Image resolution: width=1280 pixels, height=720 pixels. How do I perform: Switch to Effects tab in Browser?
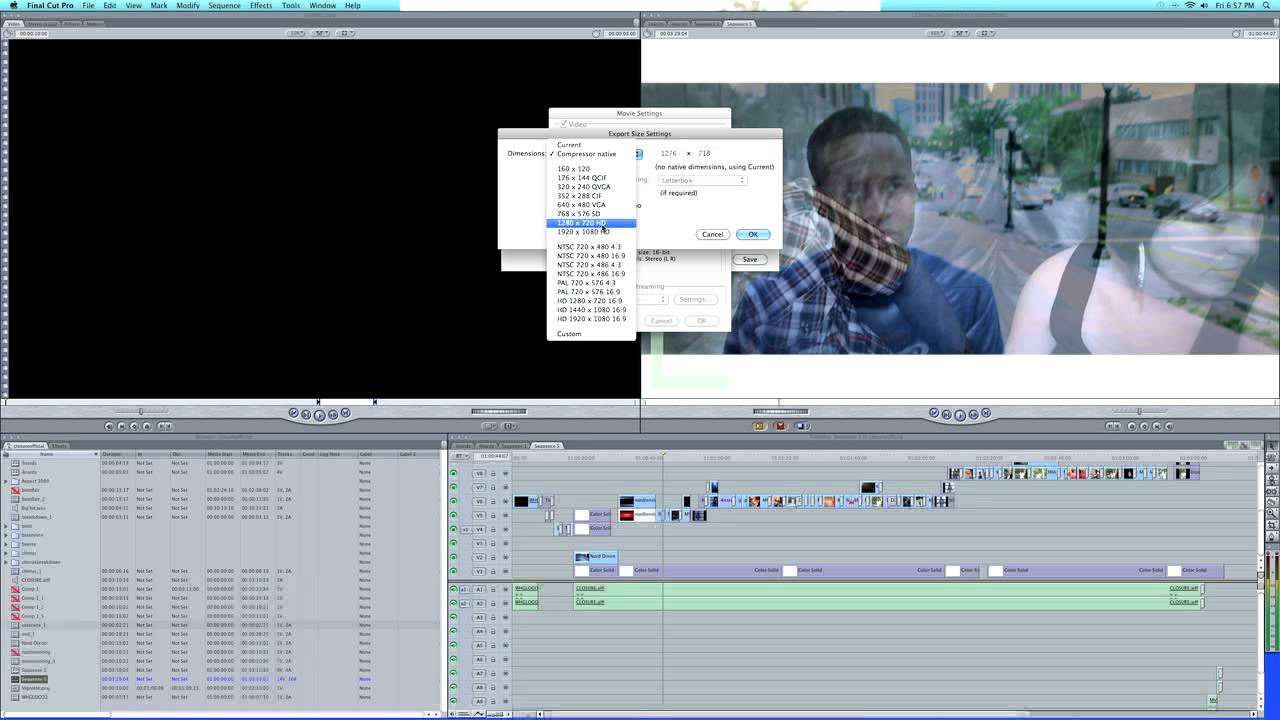(60, 445)
